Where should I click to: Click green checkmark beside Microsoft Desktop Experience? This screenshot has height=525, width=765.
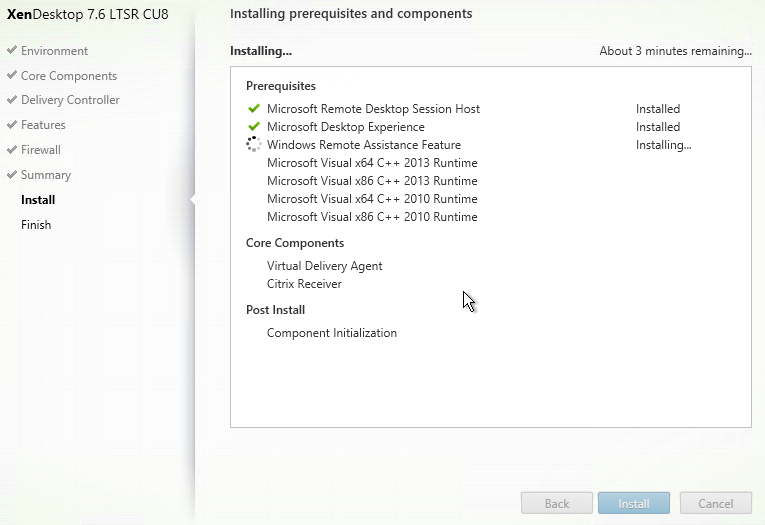253,127
